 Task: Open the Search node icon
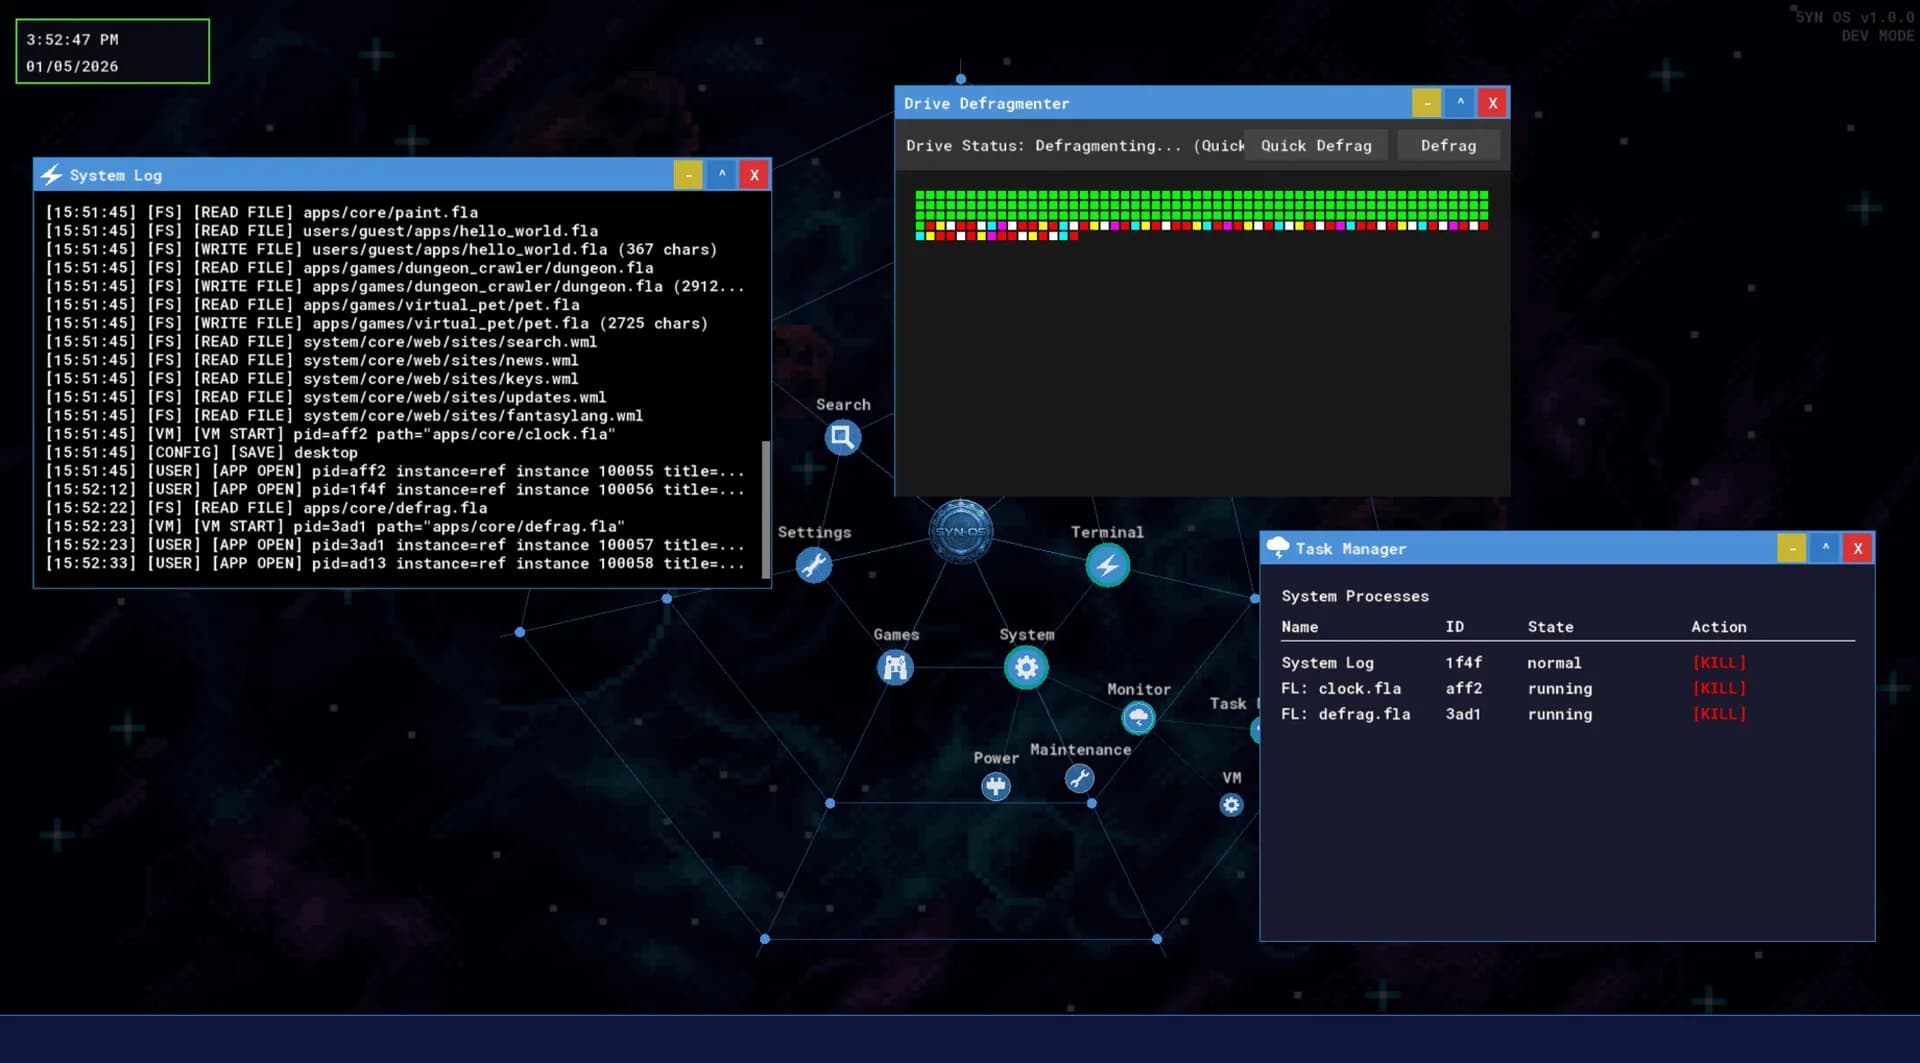tap(842, 437)
